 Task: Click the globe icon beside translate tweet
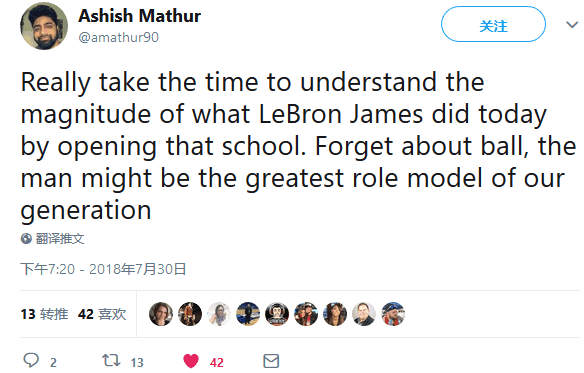(x=26, y=238)
